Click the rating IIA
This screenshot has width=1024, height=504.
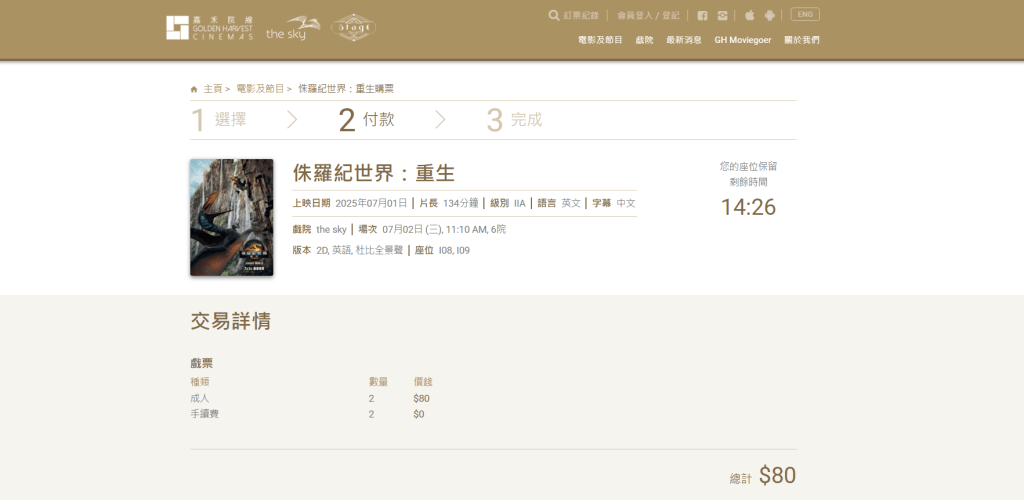tap(520, 203)
